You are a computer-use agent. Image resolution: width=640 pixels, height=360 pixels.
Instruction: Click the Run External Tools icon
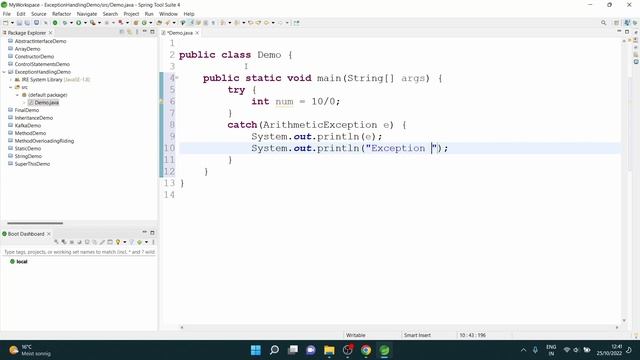[93, 23]
